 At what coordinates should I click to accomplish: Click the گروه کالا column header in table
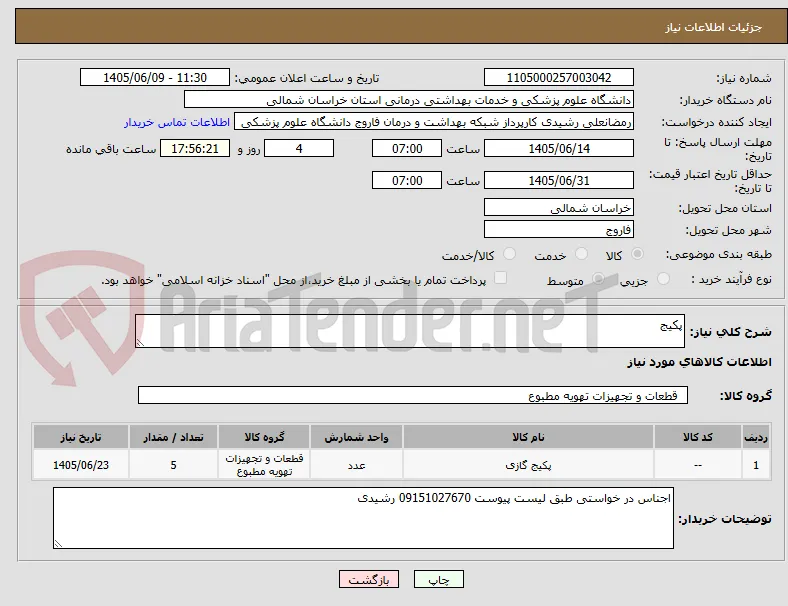(x=264, y=437)
